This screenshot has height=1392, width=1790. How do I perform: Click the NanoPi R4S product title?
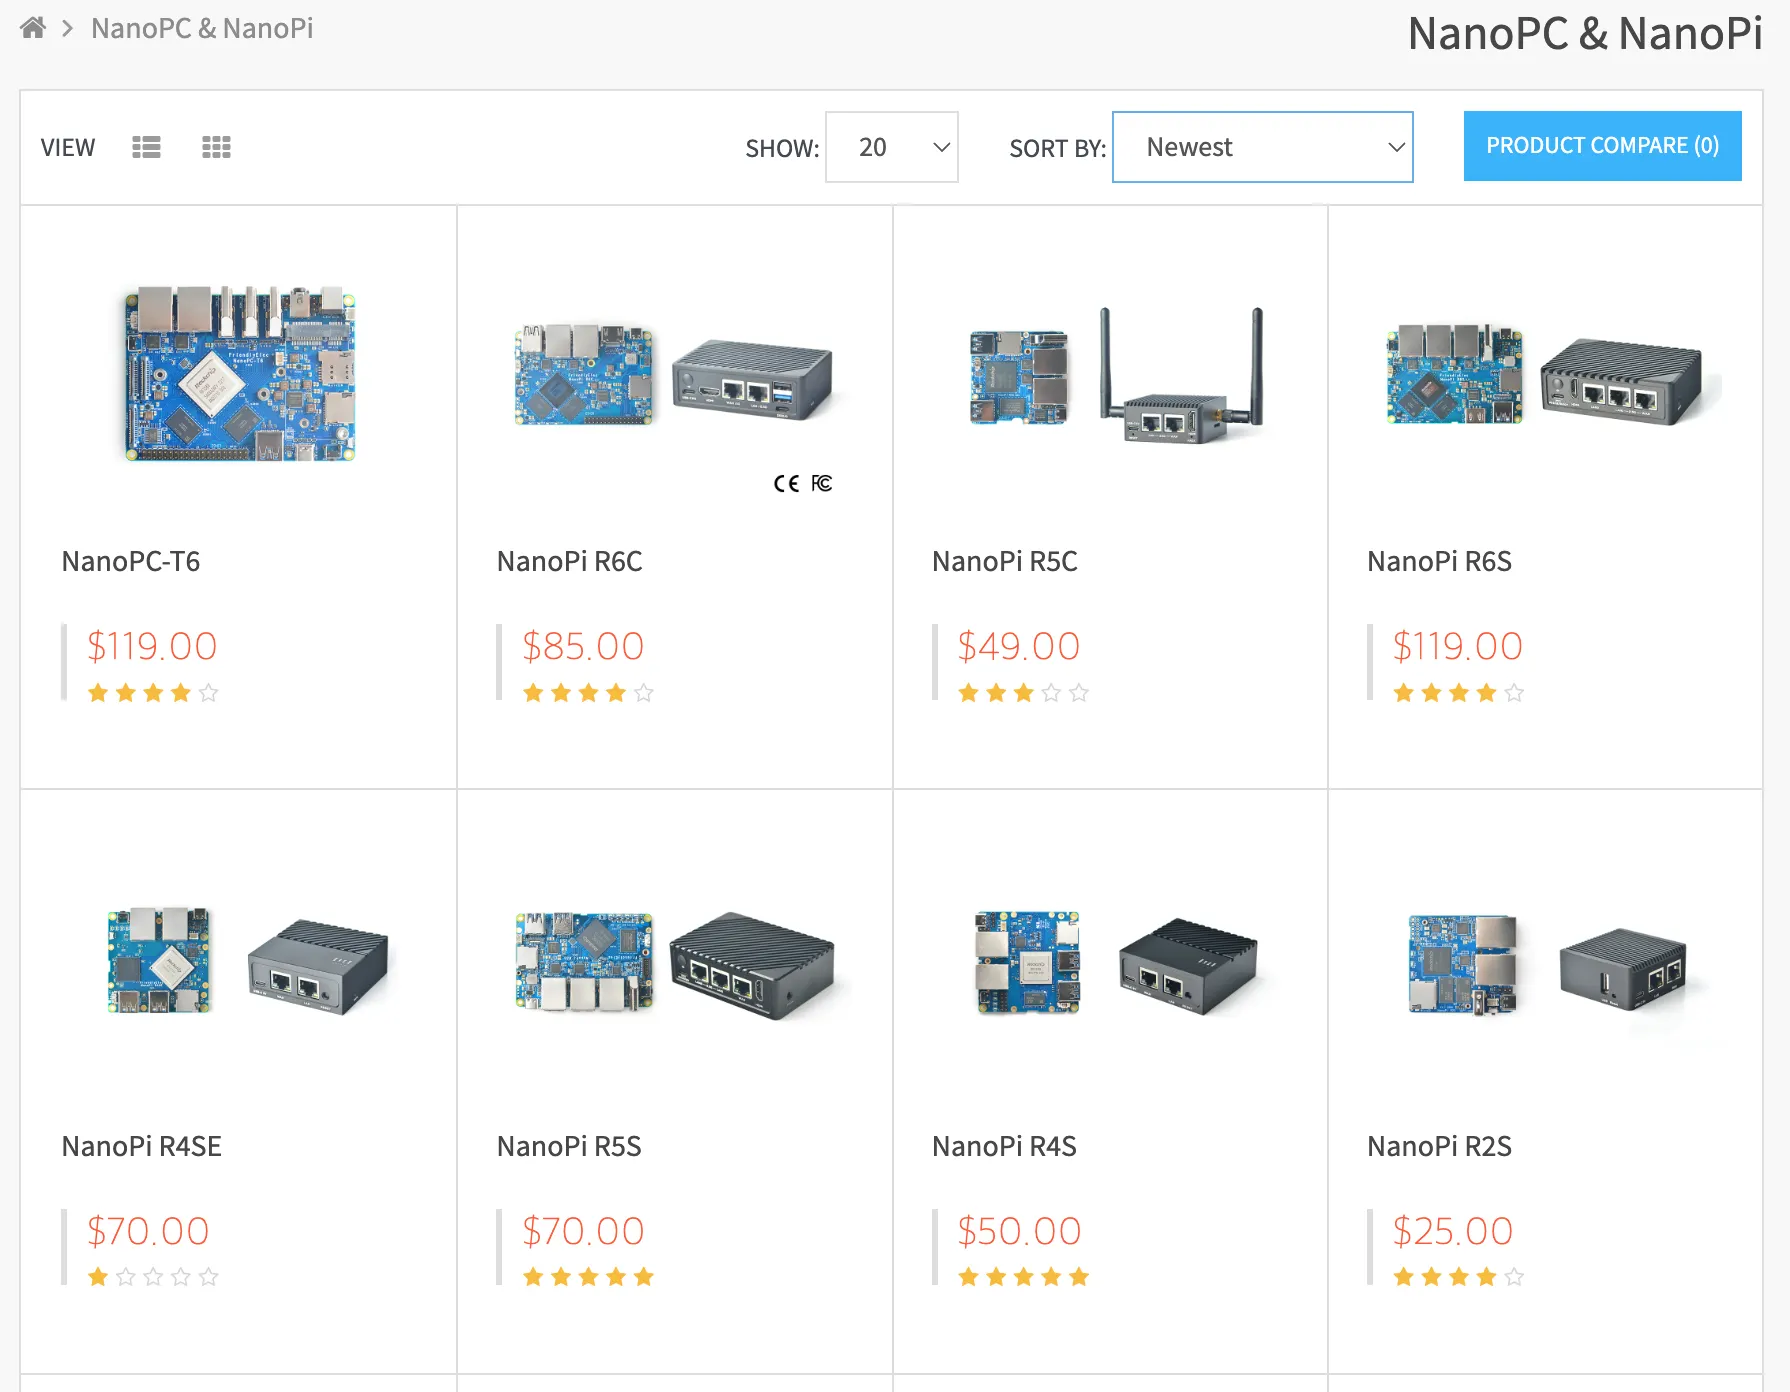[1005, 1147]
